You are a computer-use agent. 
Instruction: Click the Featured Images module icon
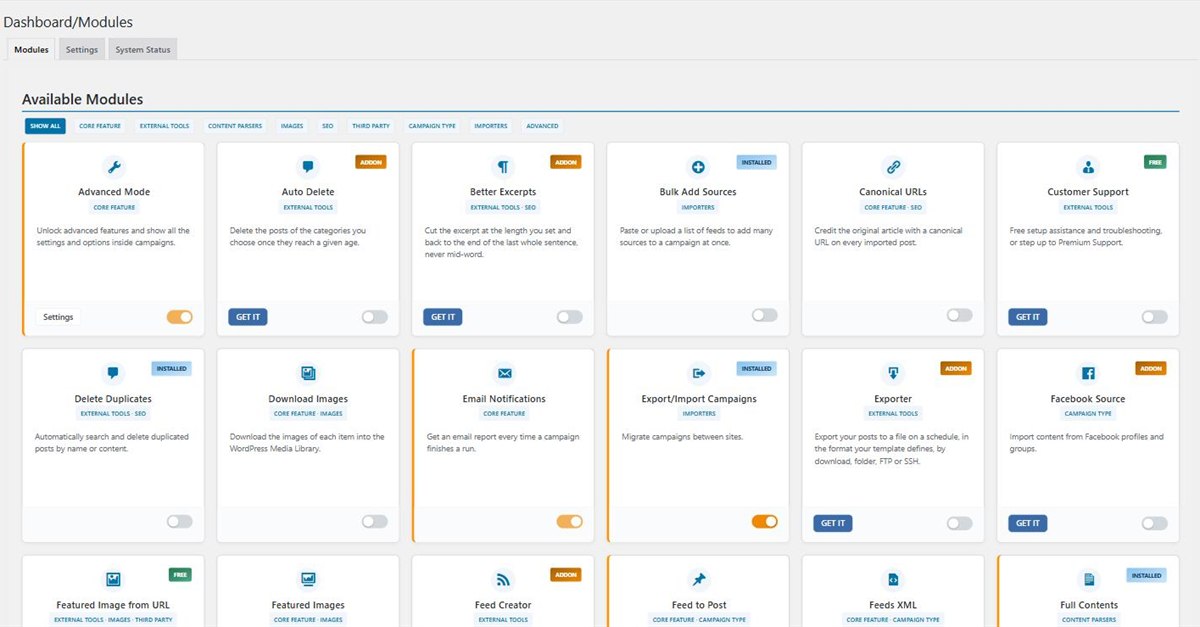coord(308,579)
